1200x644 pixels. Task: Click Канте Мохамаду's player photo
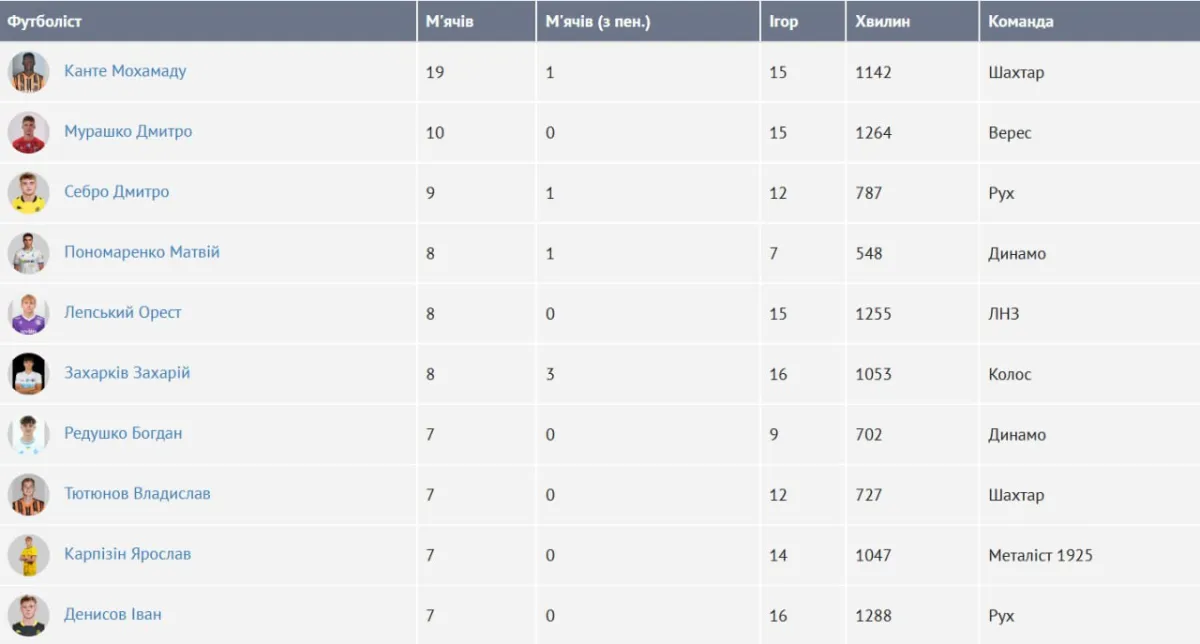tap(29, 72)
